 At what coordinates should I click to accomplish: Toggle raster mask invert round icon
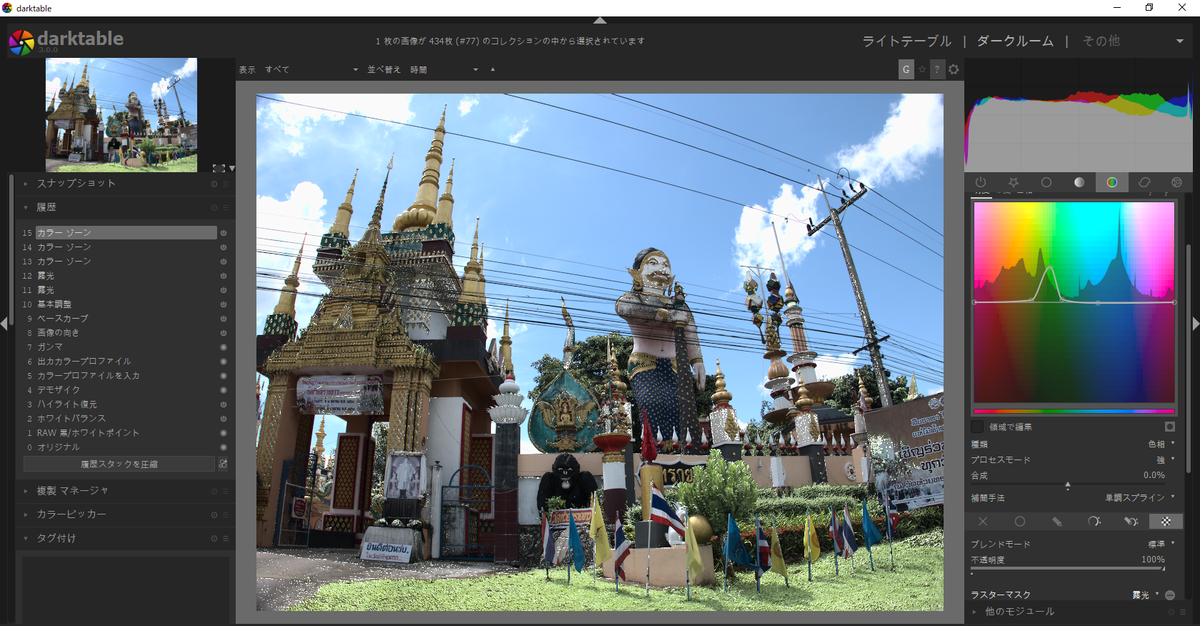tap(1169, 595)
